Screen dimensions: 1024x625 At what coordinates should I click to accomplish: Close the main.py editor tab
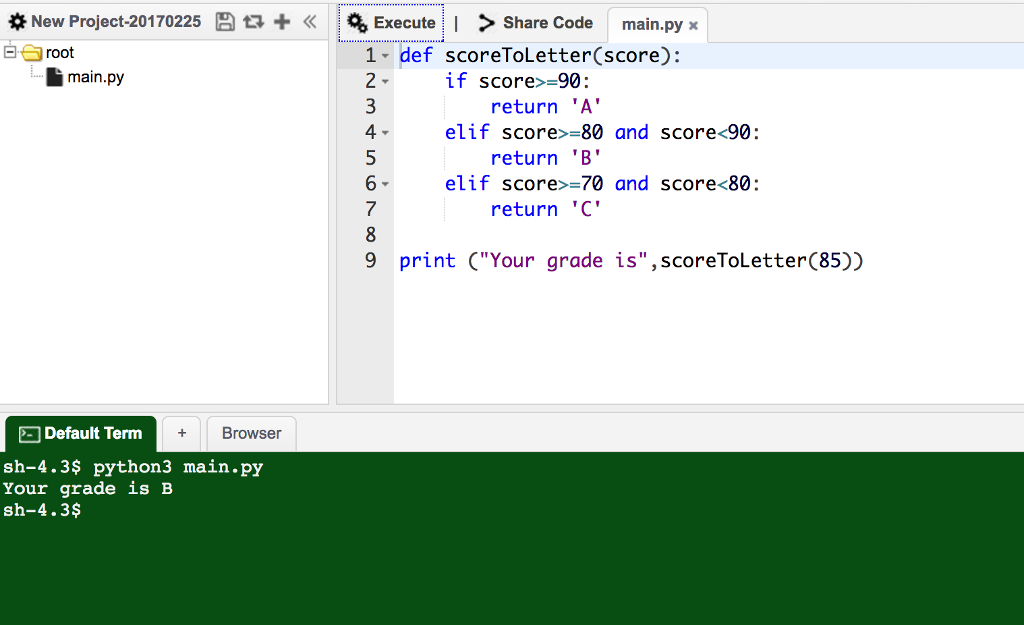[693, 25]
